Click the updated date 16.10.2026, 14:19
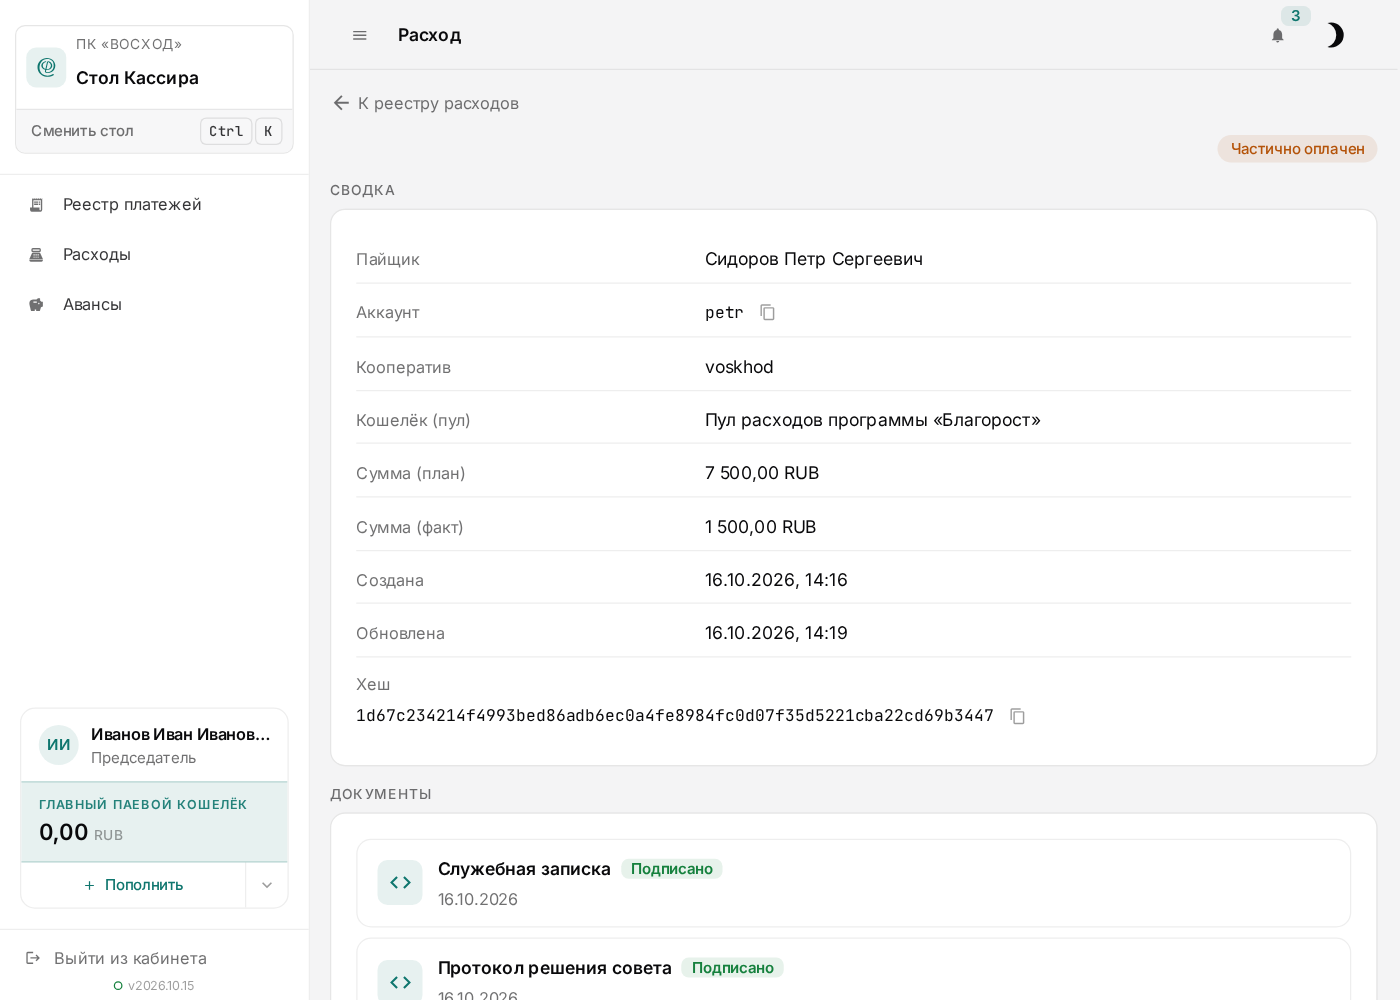 point(776,633)
